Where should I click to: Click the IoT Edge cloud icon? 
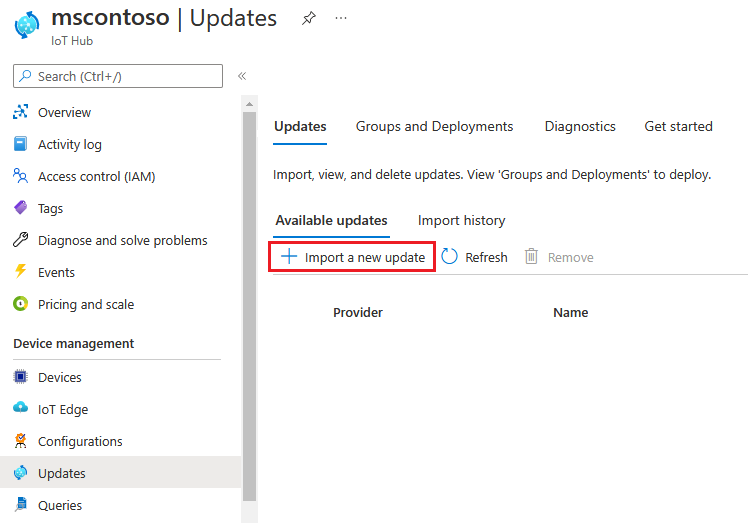[x=20, y=410]
